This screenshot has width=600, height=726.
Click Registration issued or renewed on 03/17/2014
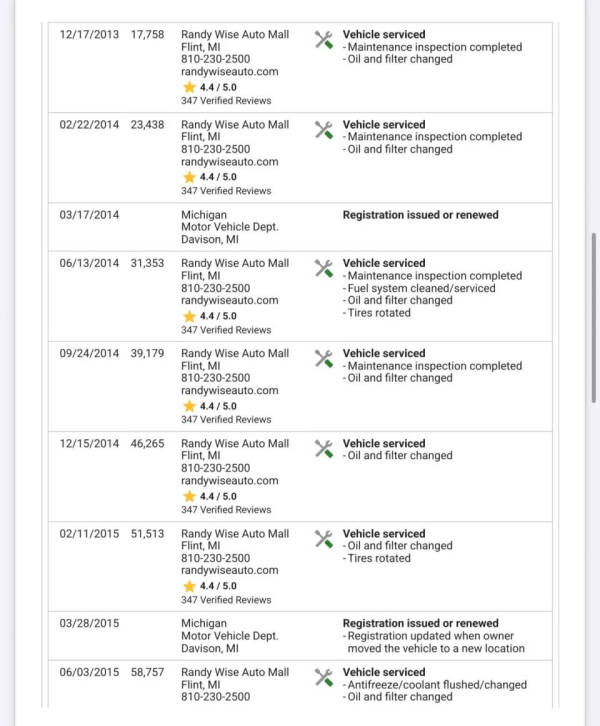point(420,215)
